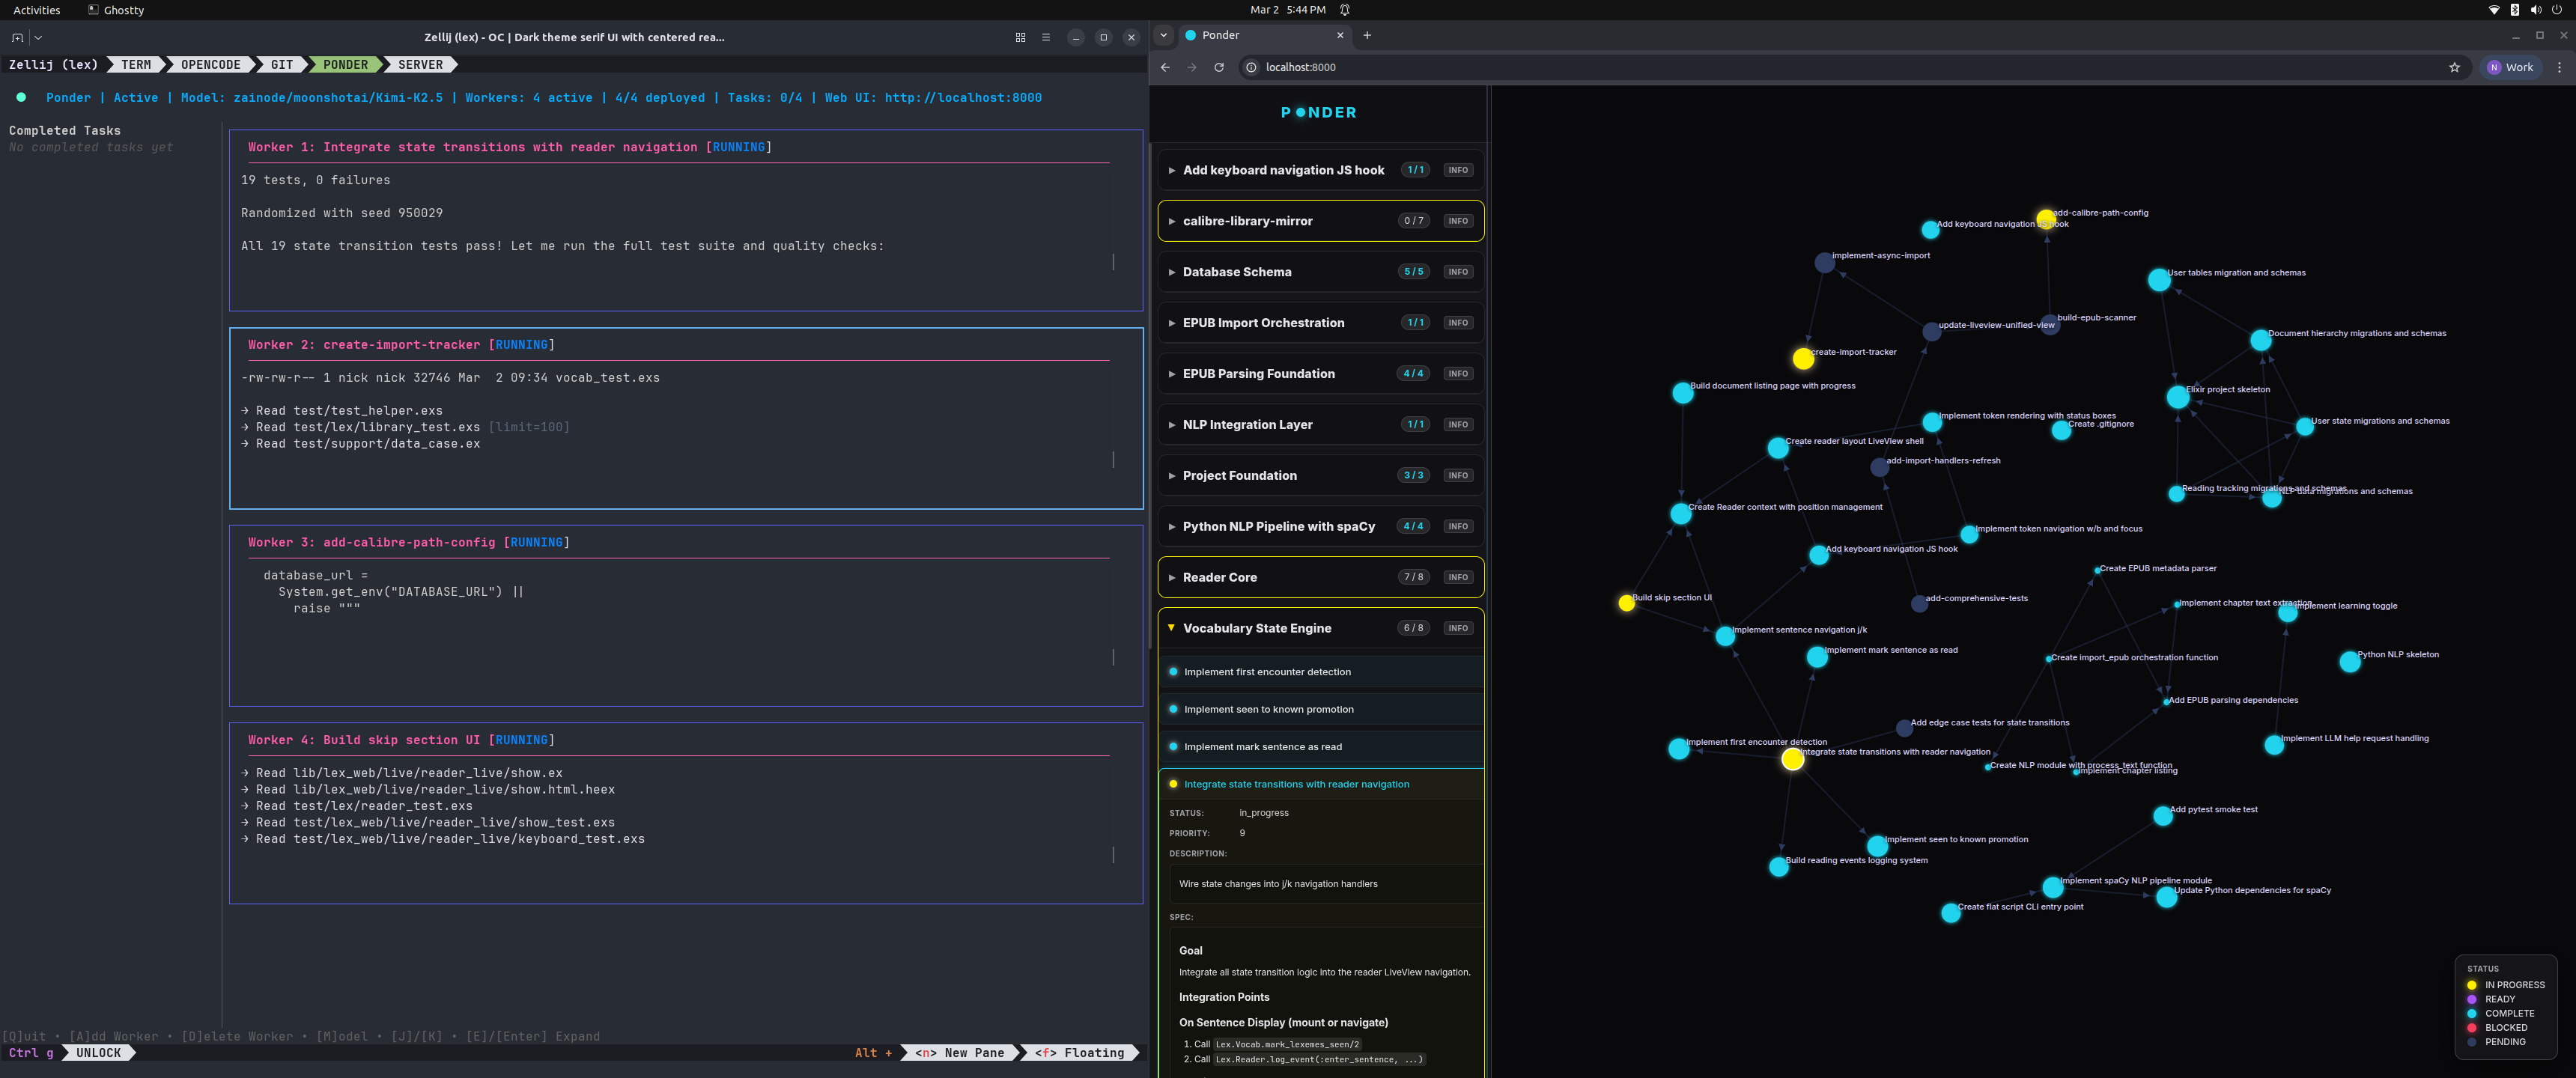
Task: Click the browser reload icon
Action: coord(1218,67)
